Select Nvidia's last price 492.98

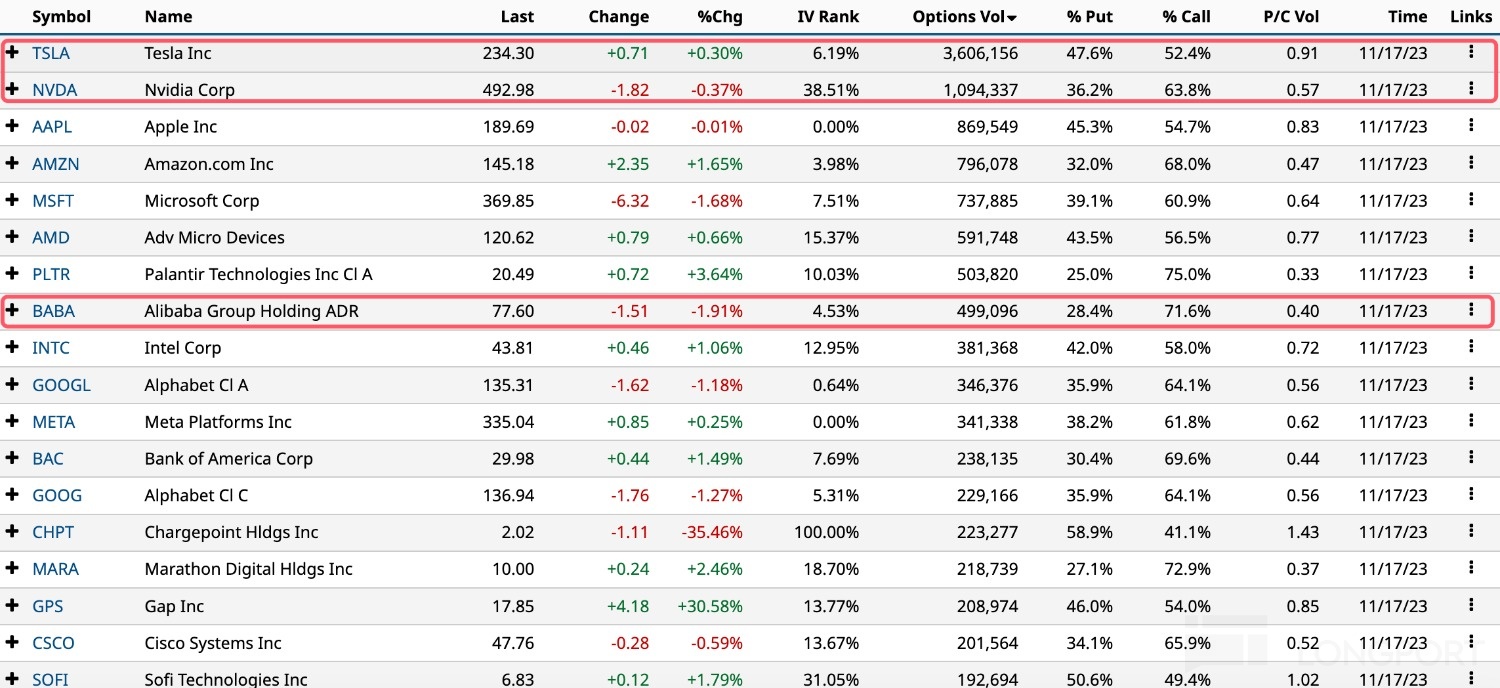click(508, 90)
